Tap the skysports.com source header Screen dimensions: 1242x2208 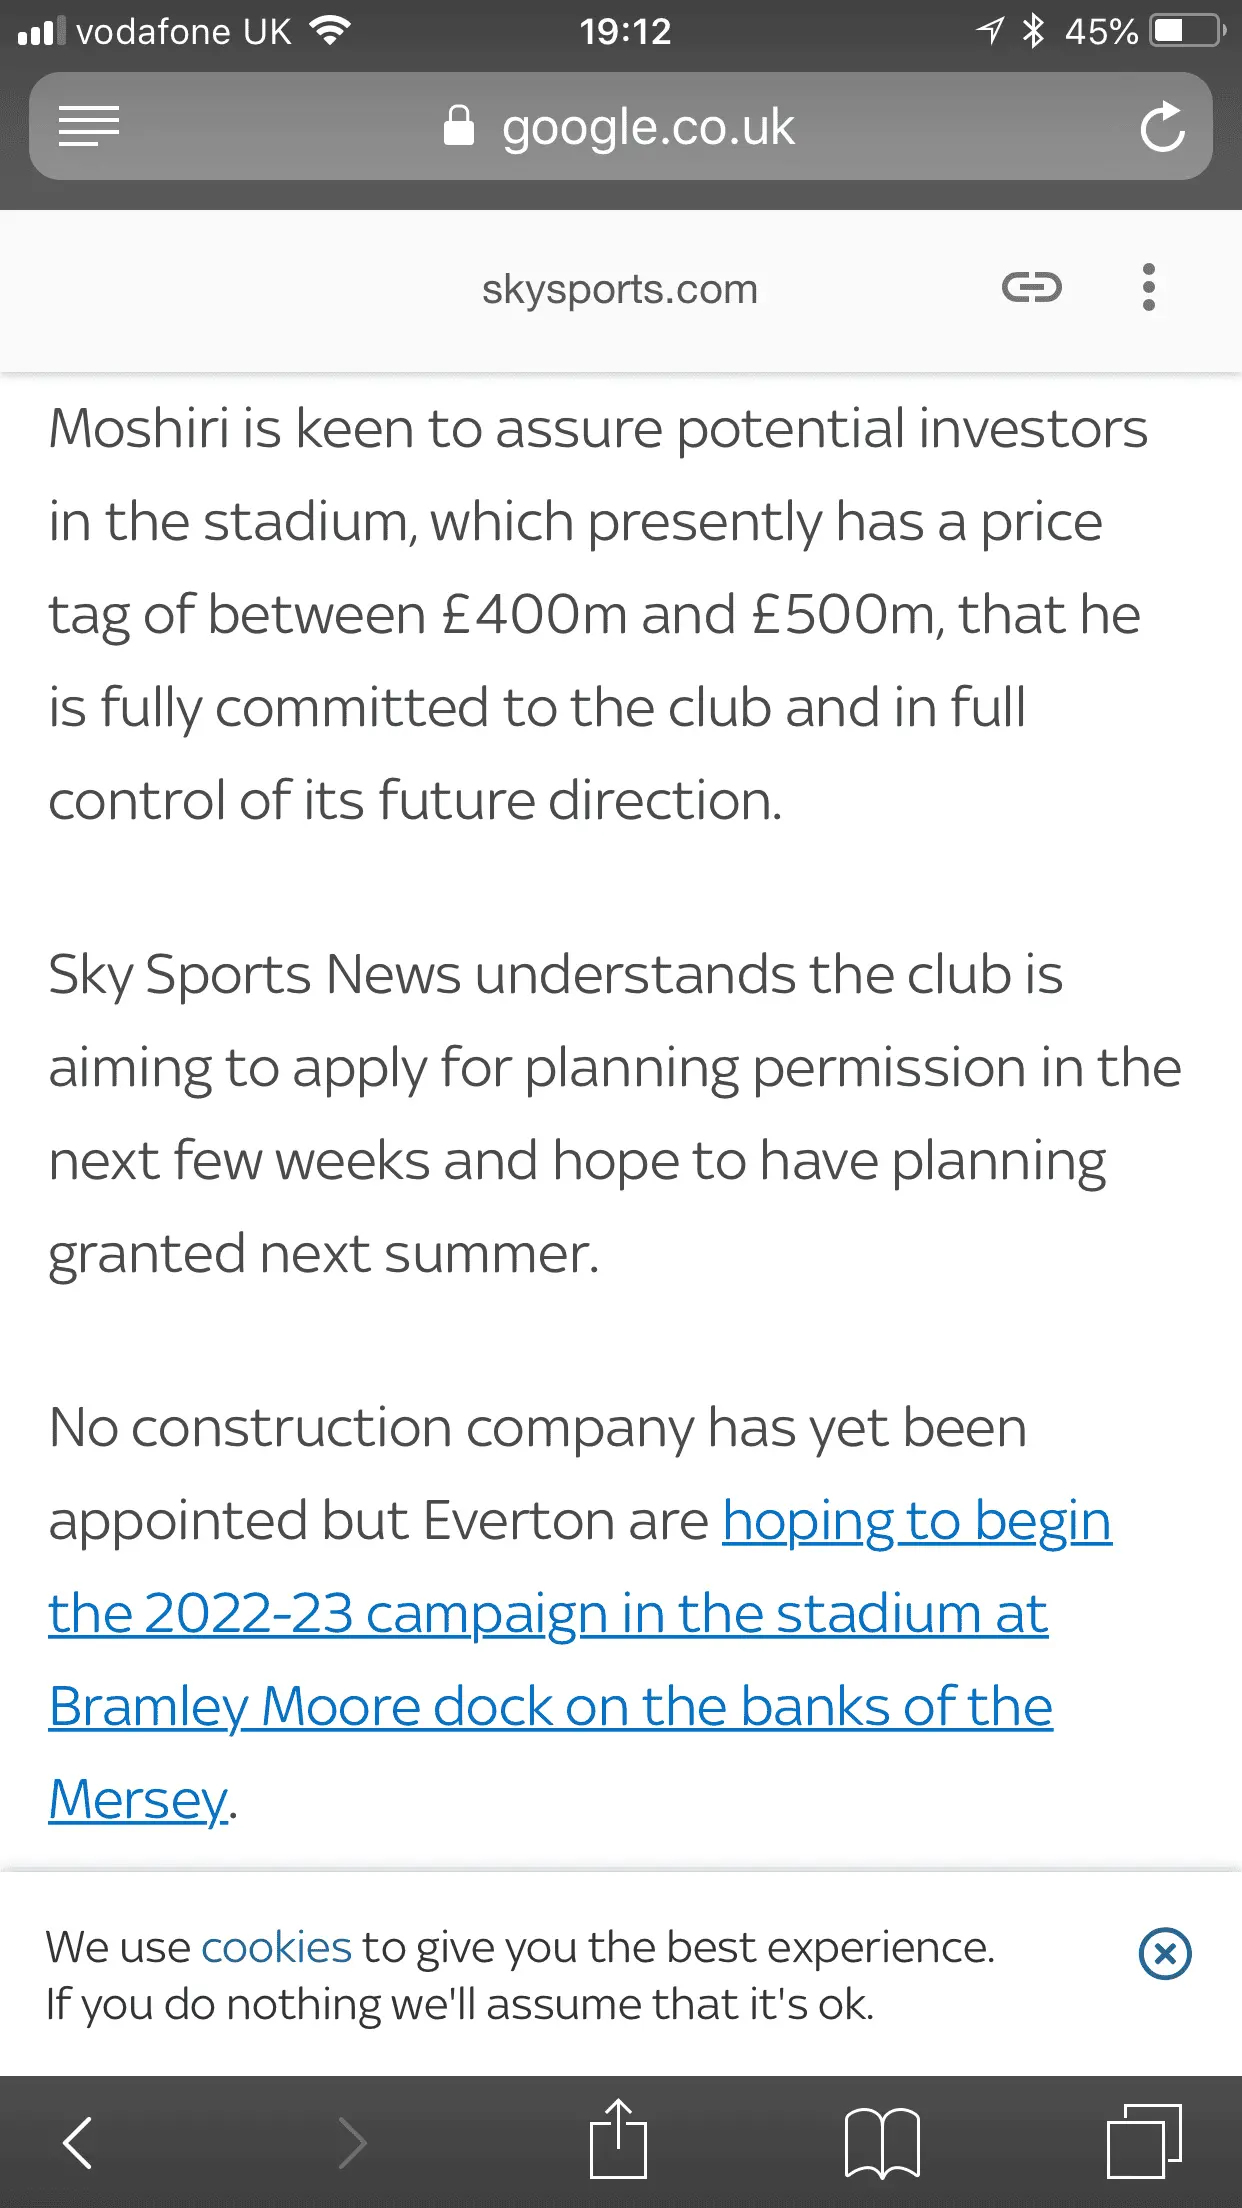tap(620, 289)
